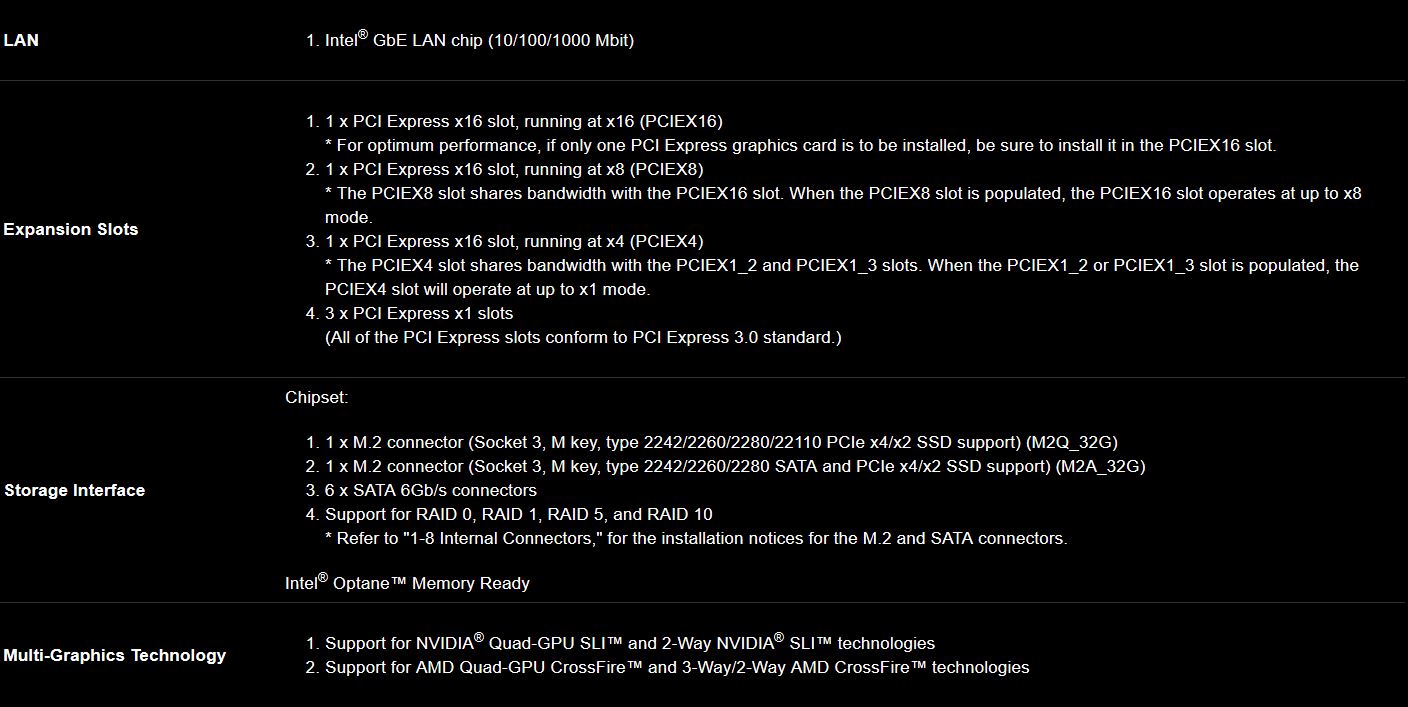Screen dimensions: 1408x707
Task: Click the PCIEX8 shares bandwidth note
Action: click(842, 194)
